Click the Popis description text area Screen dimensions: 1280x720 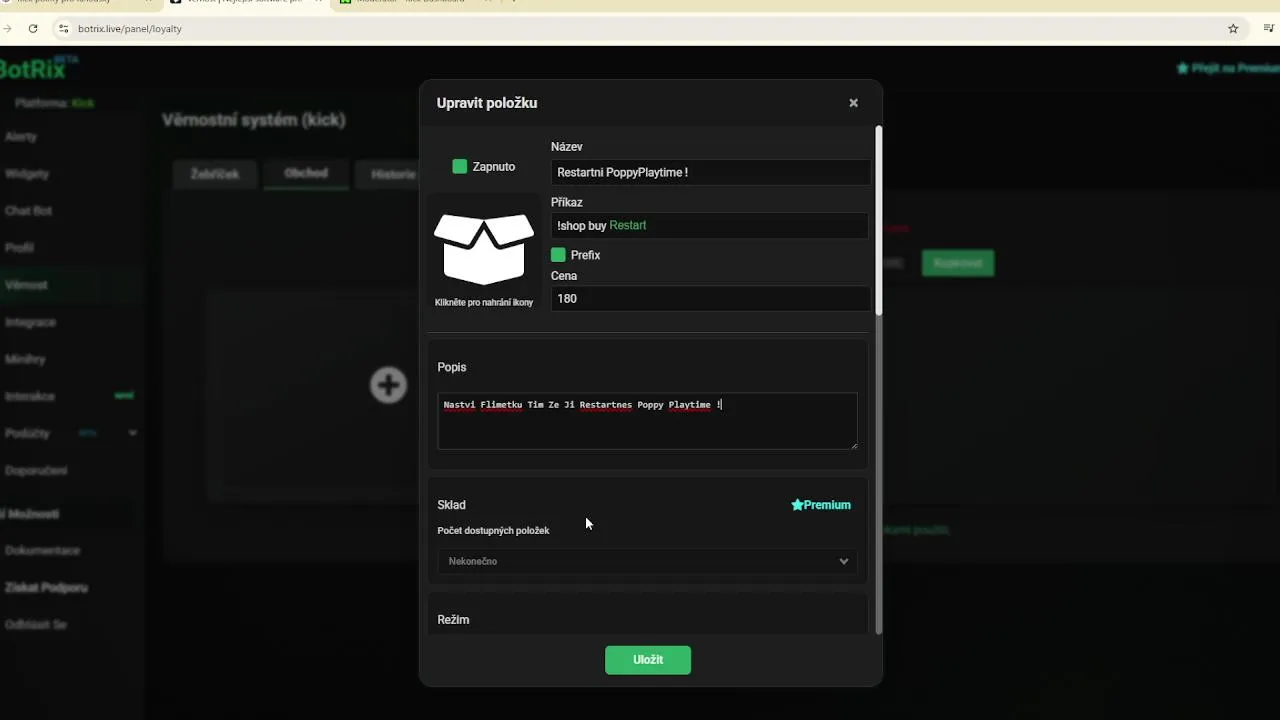tap(647, 420)
